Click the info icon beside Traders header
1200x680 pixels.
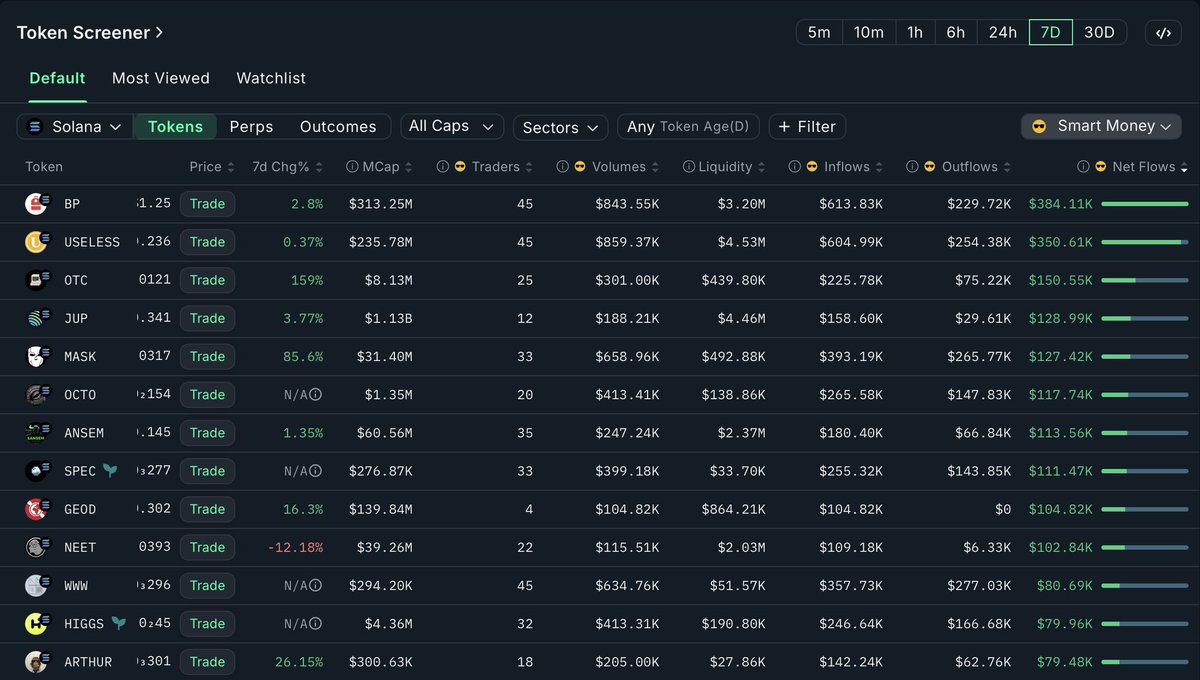pos(443,167)
